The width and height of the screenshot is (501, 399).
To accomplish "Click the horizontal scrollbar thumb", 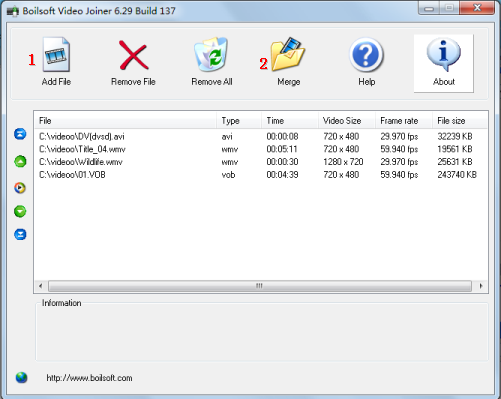I will tap(260, 286).
